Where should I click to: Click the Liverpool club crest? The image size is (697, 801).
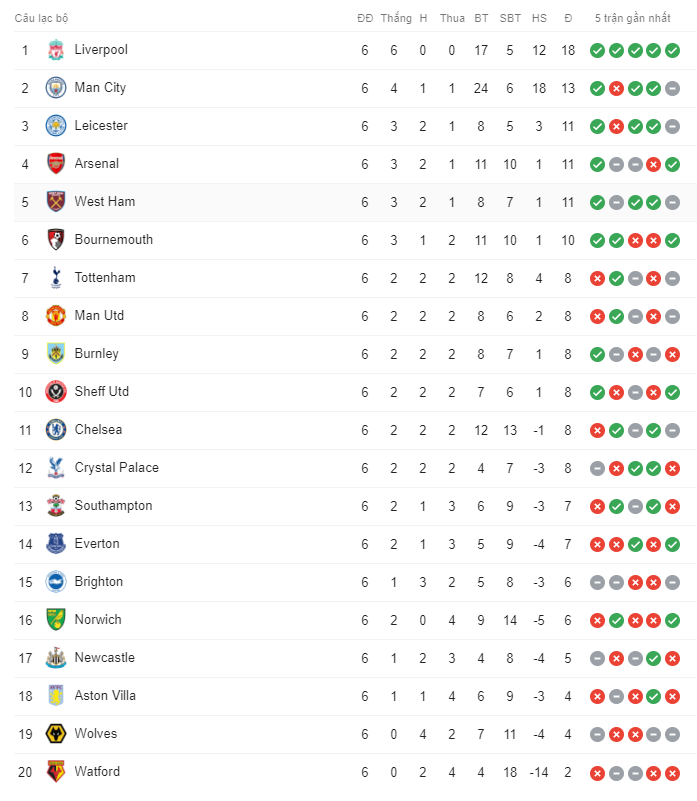tap(56, 50)
